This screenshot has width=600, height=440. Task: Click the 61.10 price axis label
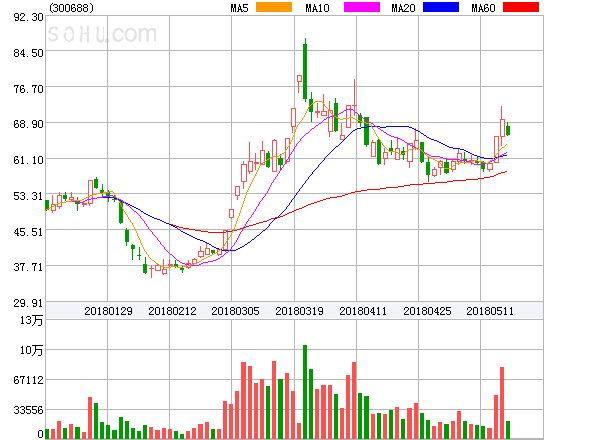pos(28,160)
